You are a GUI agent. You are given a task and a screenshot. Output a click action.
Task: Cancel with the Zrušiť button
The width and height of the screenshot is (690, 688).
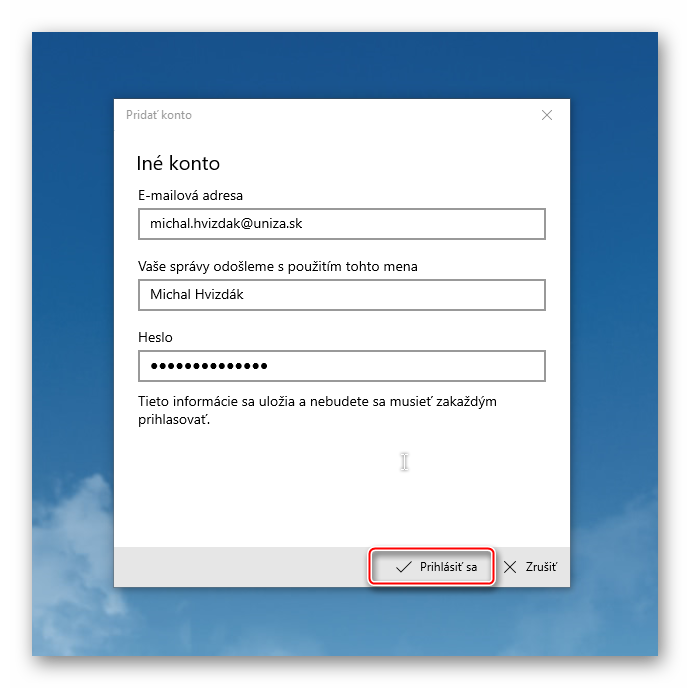(530, 567)
